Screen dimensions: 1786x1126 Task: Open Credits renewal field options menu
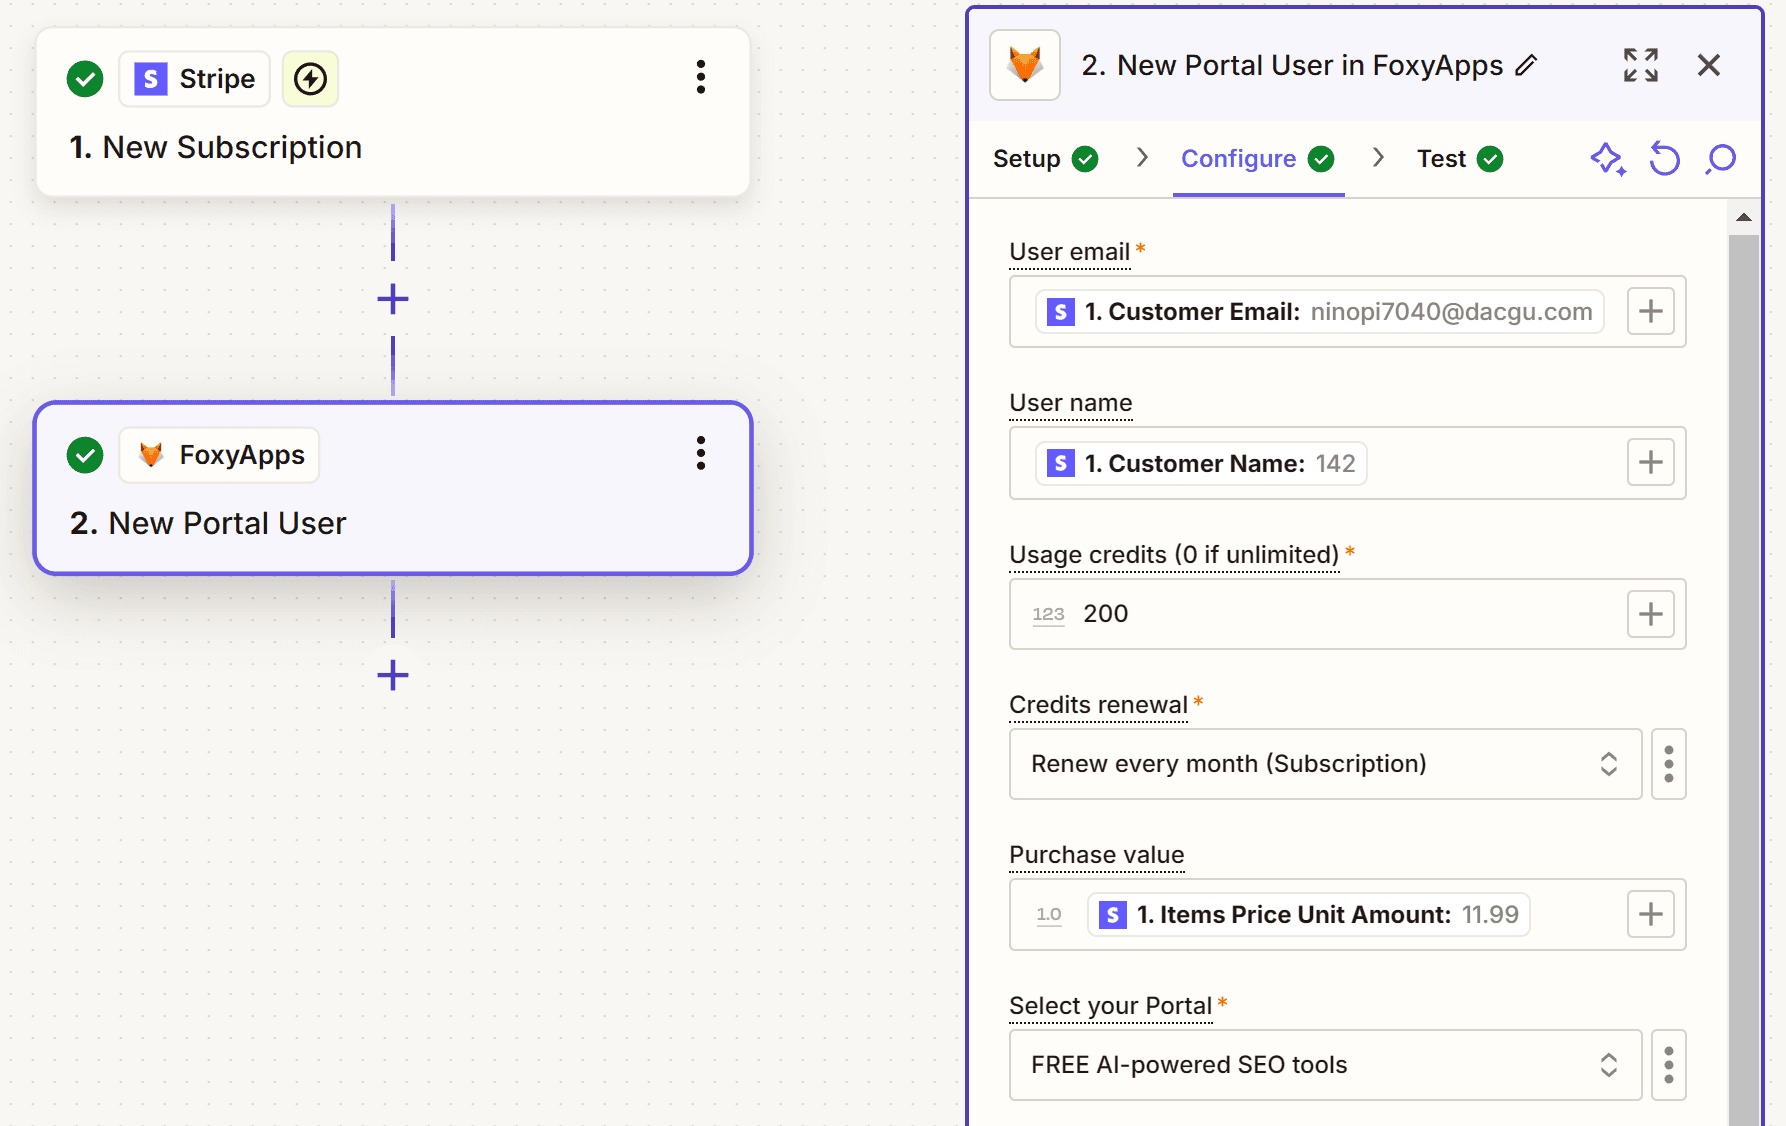pos(1669,764)
